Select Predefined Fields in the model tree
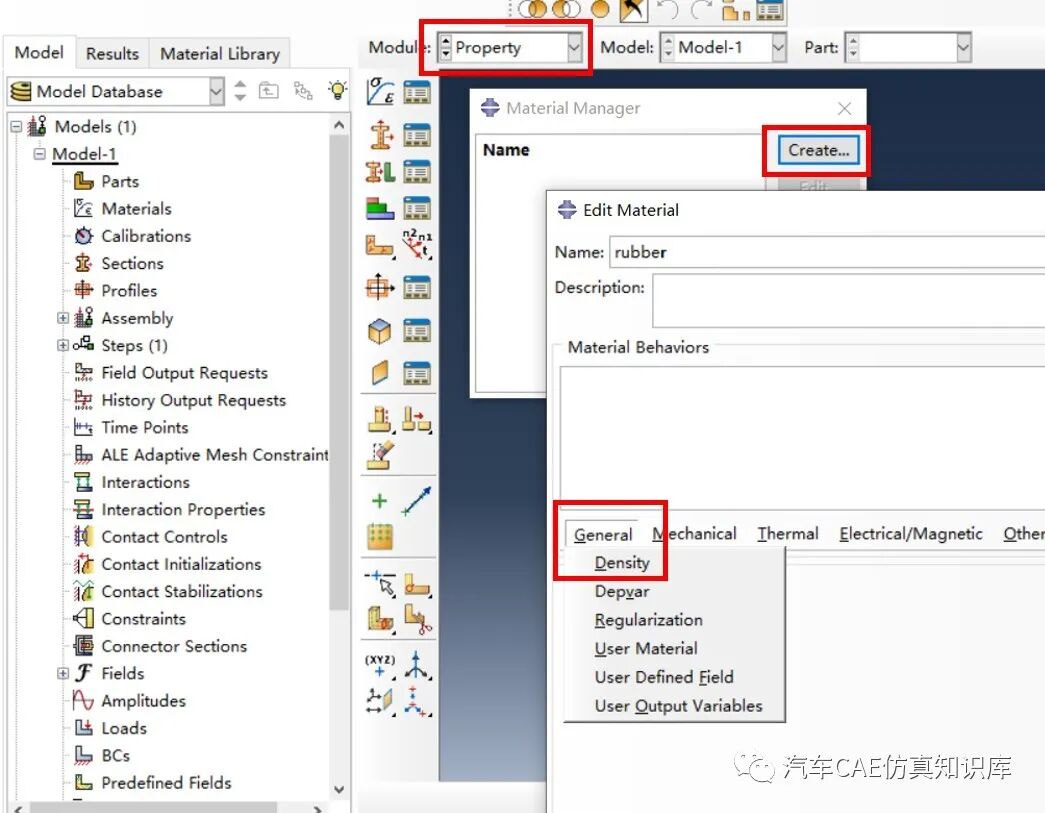This screenshot has height=813, width=1045. coord(166,782)
